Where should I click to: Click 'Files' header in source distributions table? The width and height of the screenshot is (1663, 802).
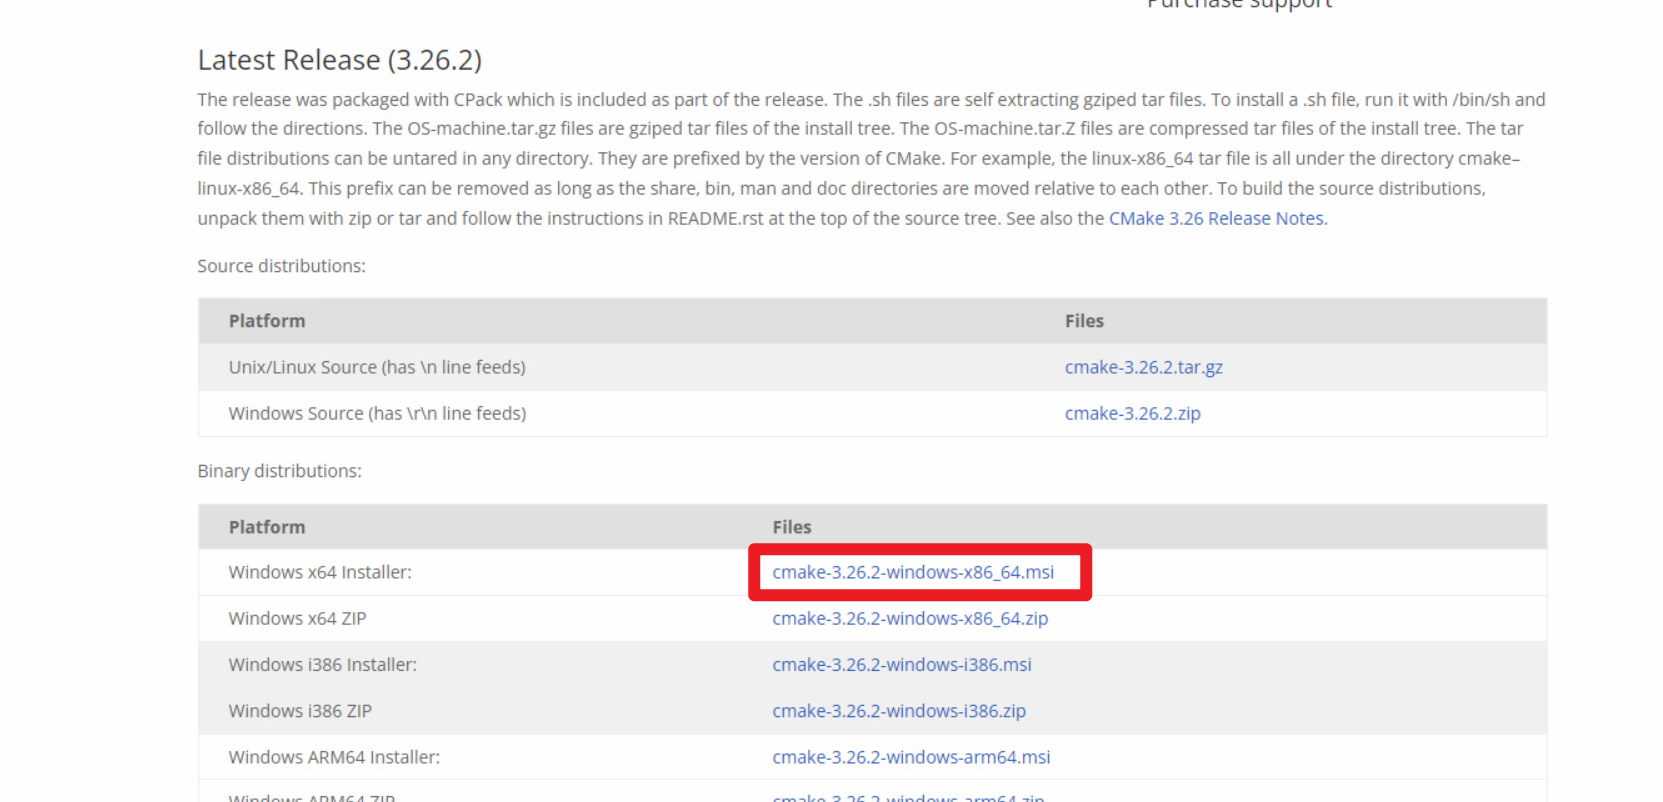coord(1084,321)
